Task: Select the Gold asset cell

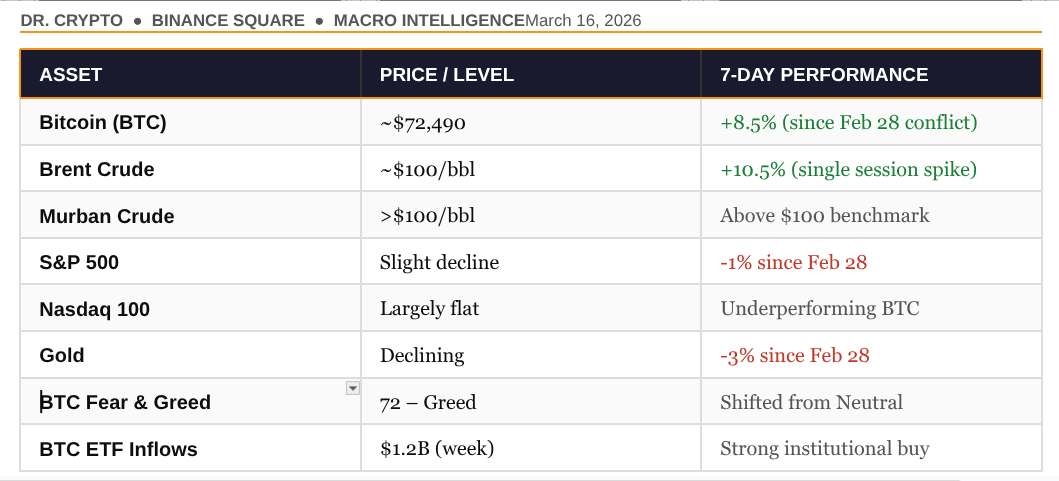Action: (62, 356)
